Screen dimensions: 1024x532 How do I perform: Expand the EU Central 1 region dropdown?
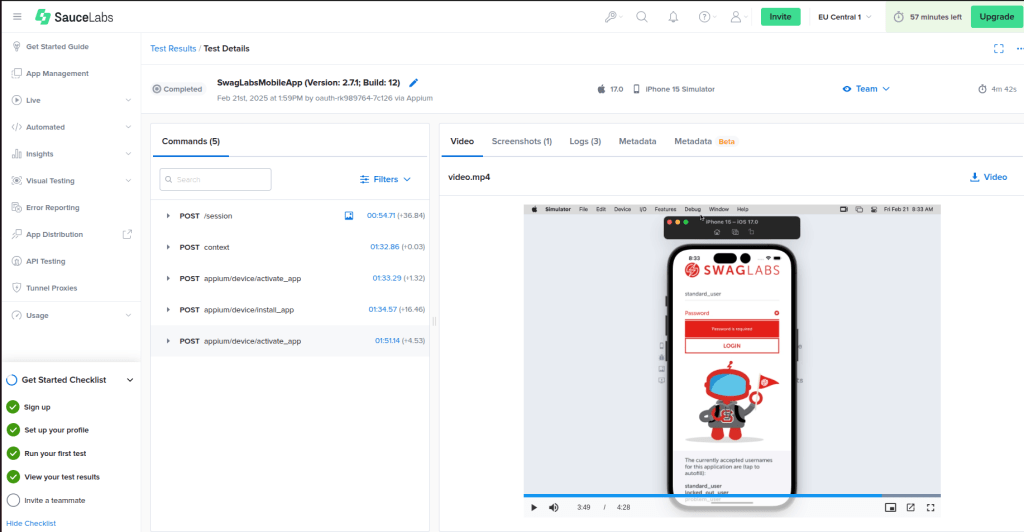coord(845,17)
